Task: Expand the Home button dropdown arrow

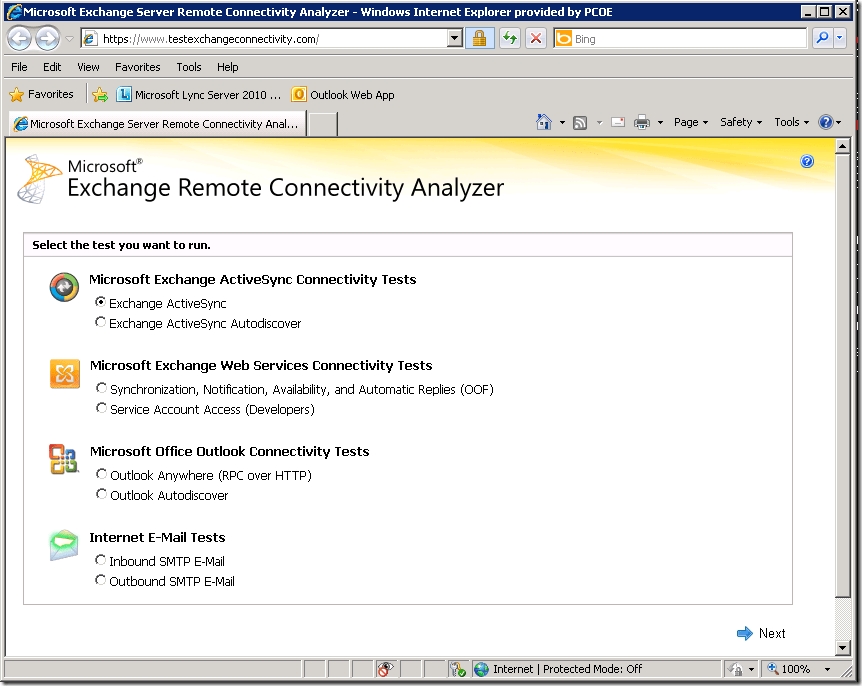Action: [x=562, y=123]
